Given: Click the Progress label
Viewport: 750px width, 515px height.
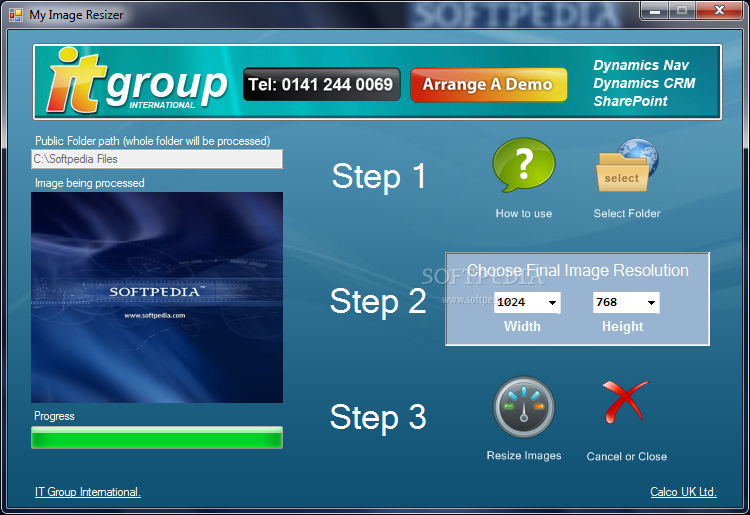Looking at the screenshot, I should (54, 416).
